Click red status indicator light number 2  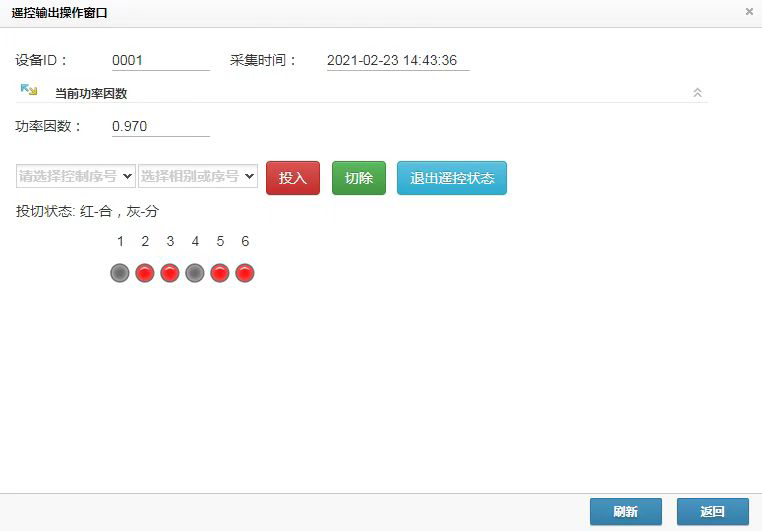point(145,273)
